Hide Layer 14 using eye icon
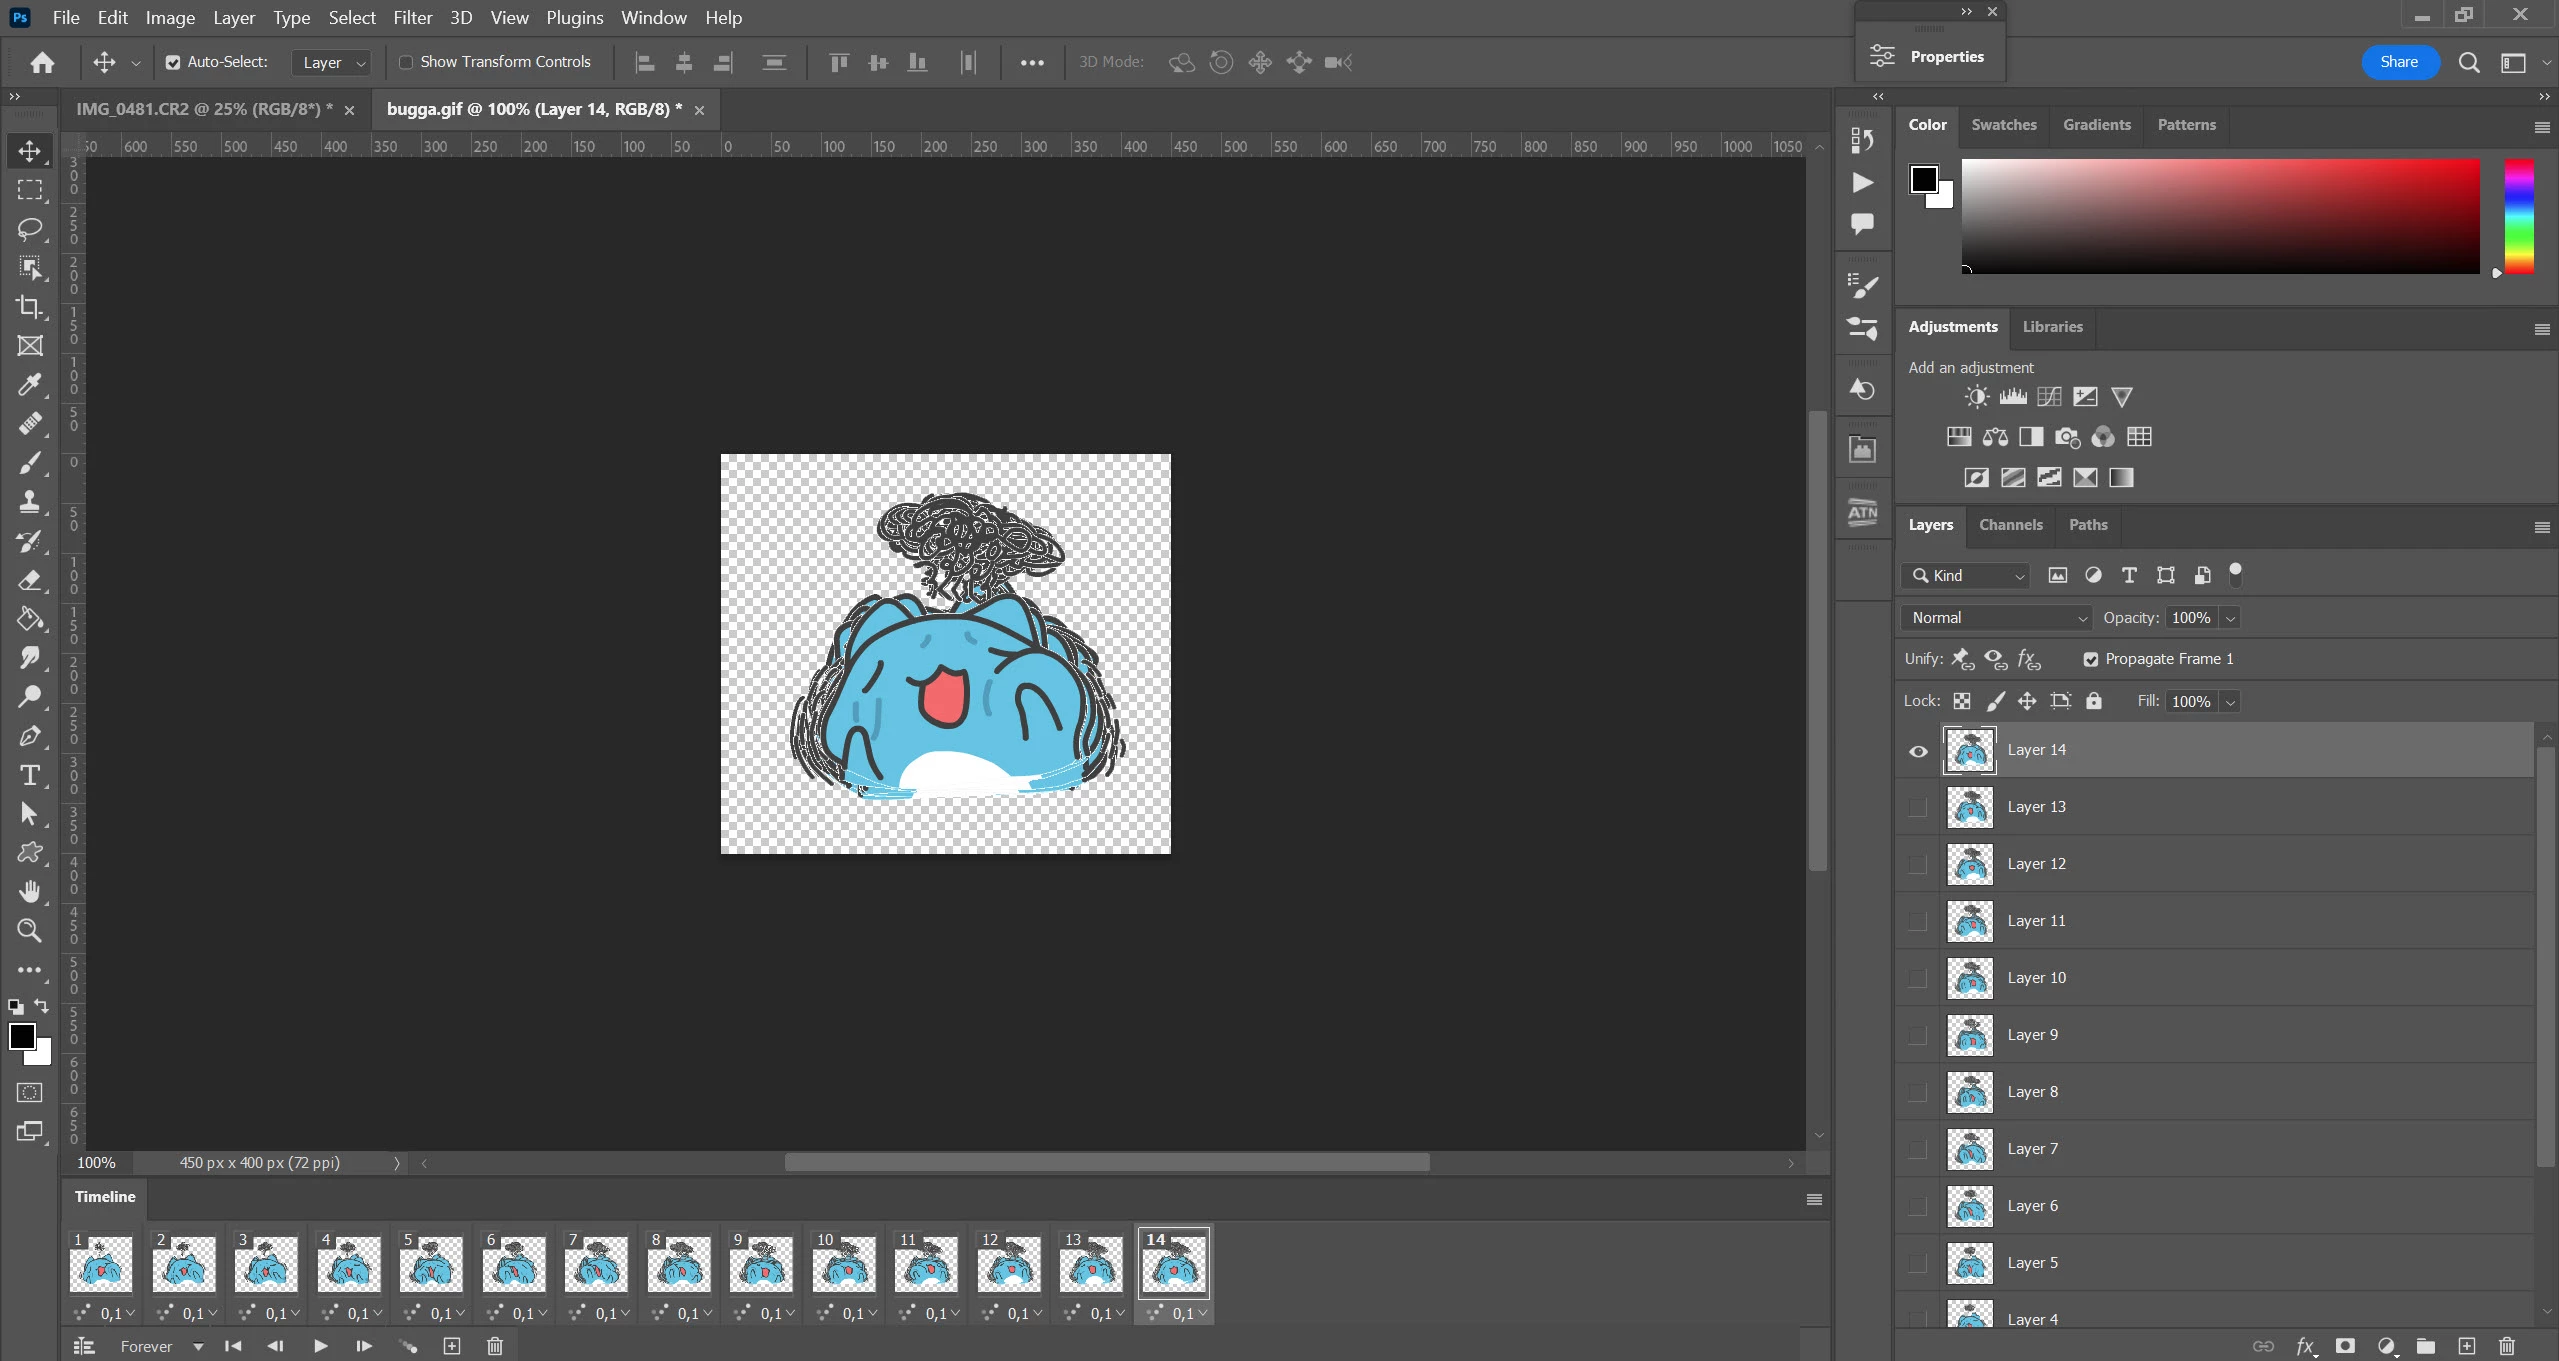This screenshot has width=2559, height=1361. point(1918,751)
